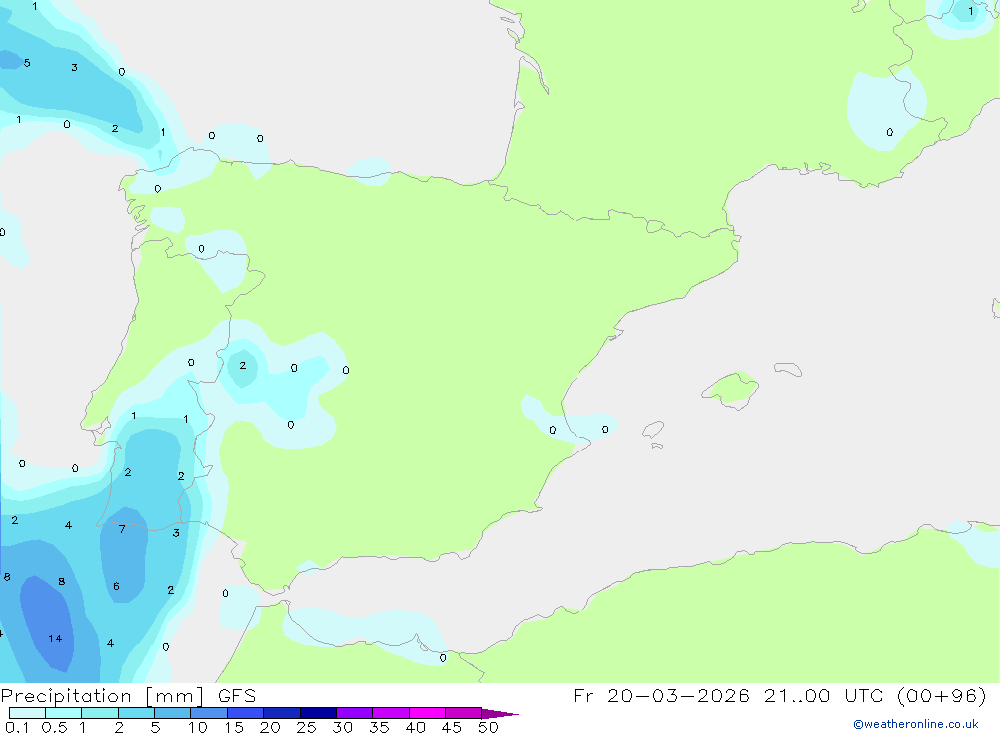Click the 'Precipitation [mm] GFS' title

click(x=128, y=695)
